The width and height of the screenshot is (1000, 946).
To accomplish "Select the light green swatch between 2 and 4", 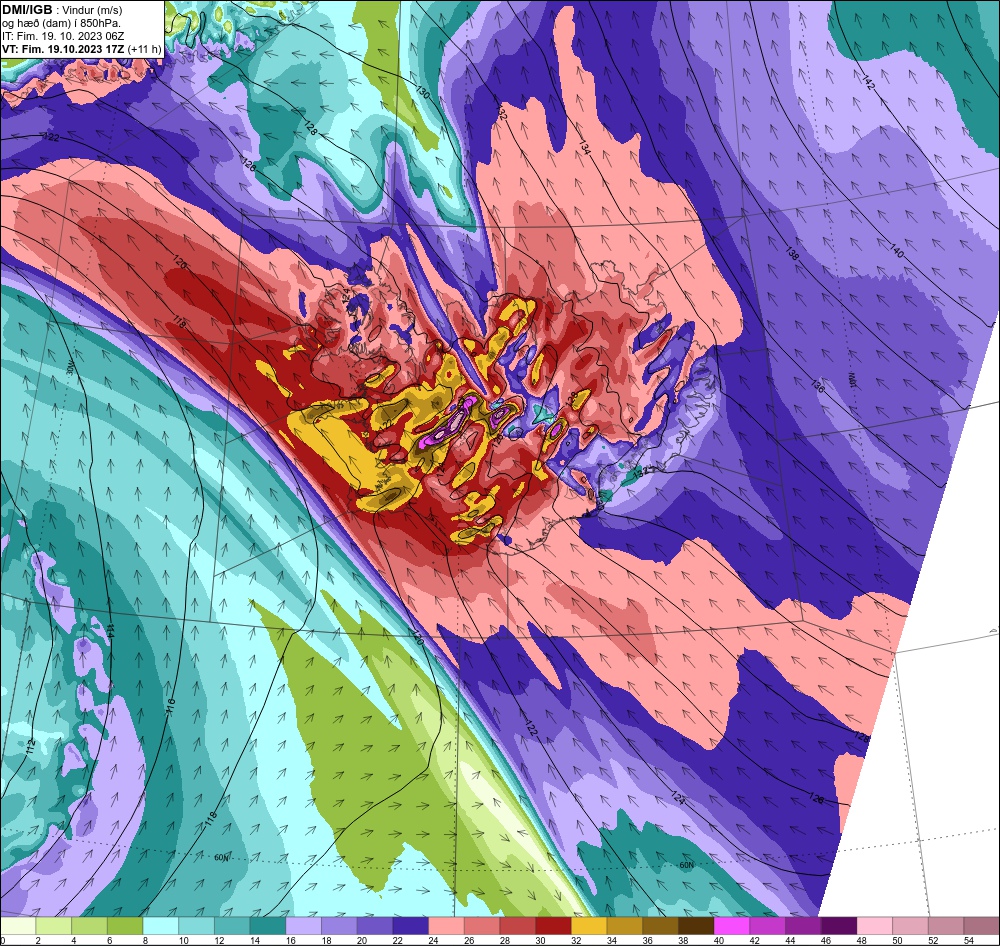I will click(54, 926).
